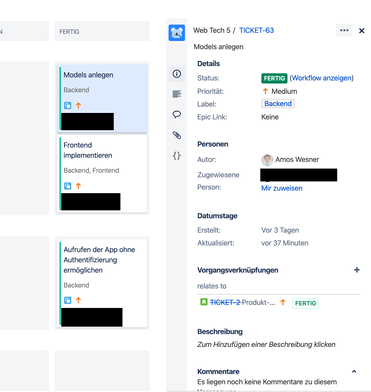The image size is (371, 392).
Task: Click priority arrow on Frontend implementieren card
Action: (x=78, y=186)
